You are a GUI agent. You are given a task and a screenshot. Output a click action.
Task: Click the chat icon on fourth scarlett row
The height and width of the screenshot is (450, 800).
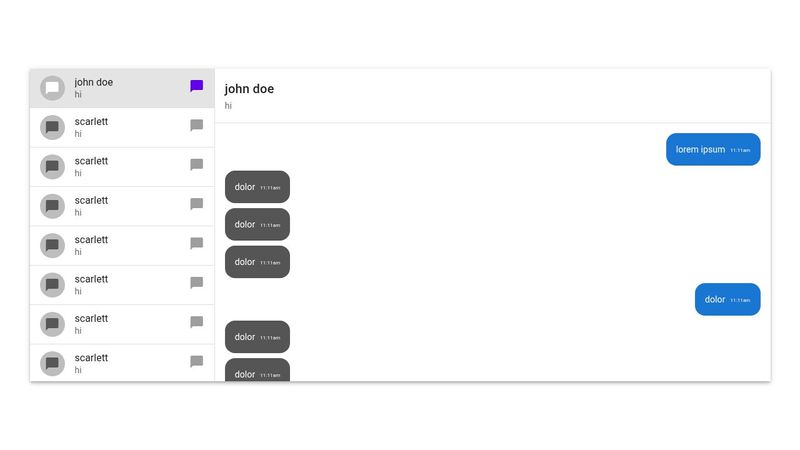coord(196,243)
